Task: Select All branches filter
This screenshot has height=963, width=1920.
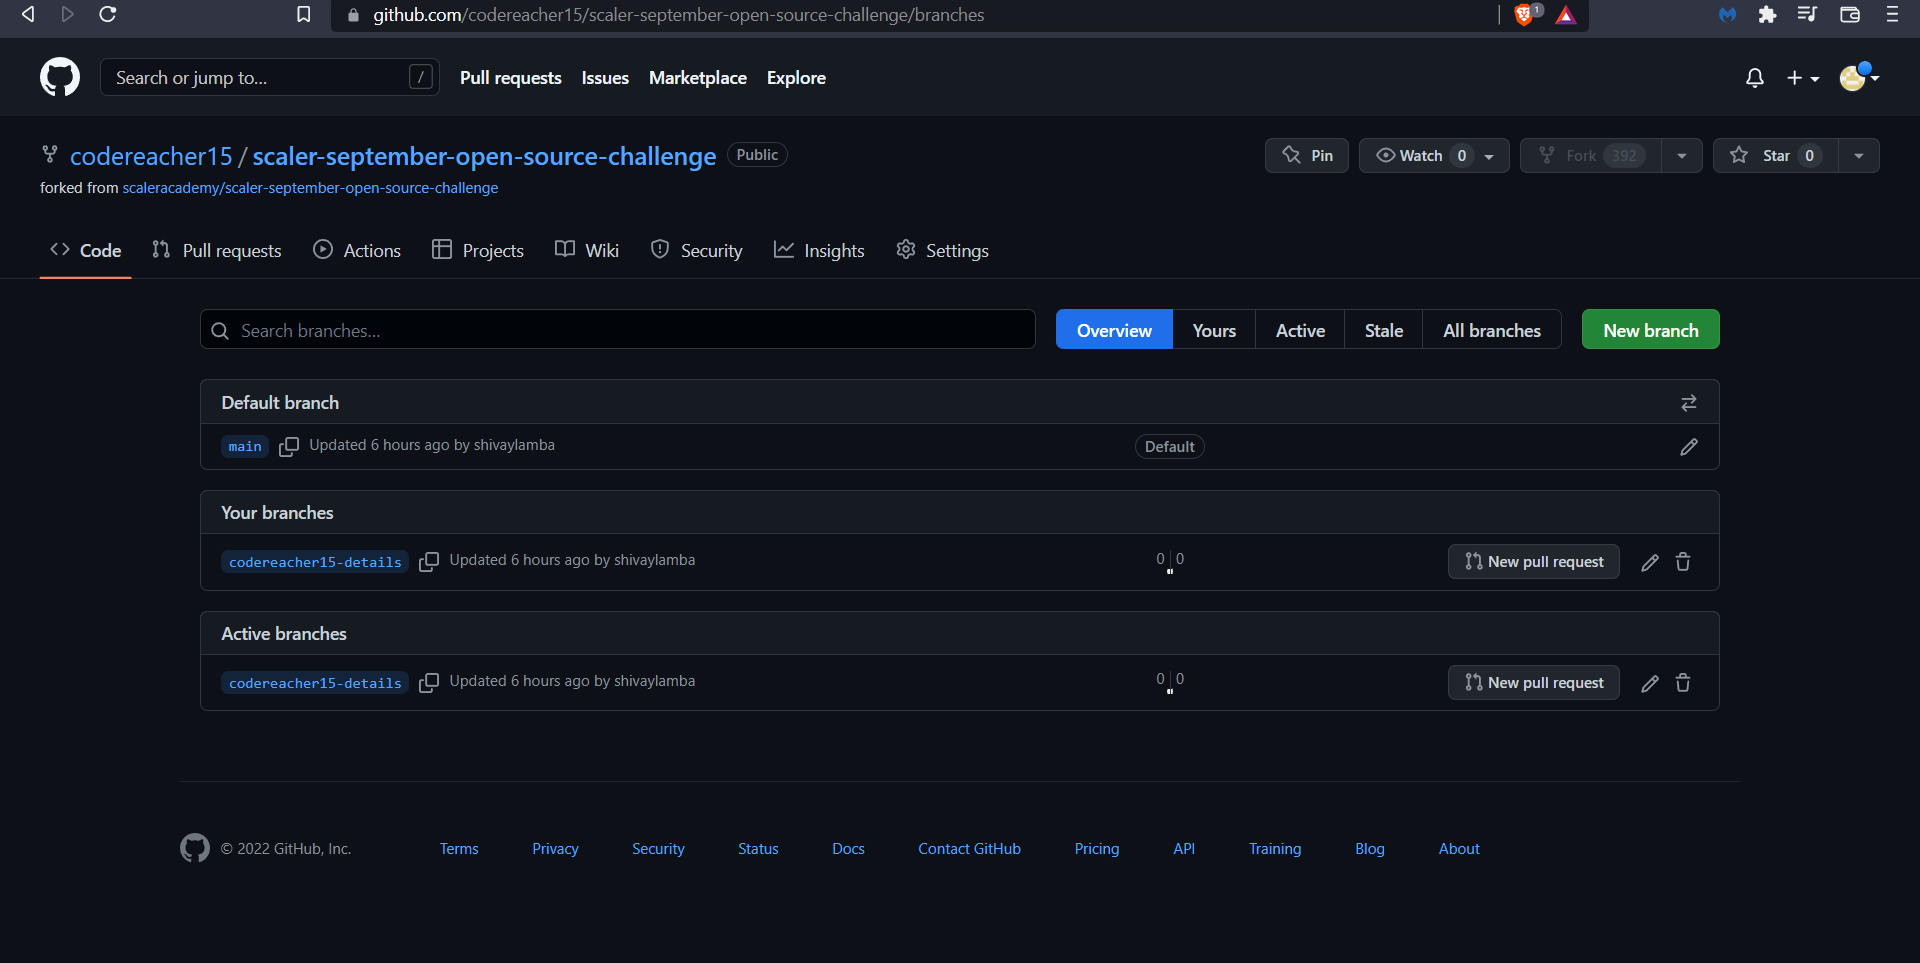Action: pyautogui.click(x=1492, y=330)
